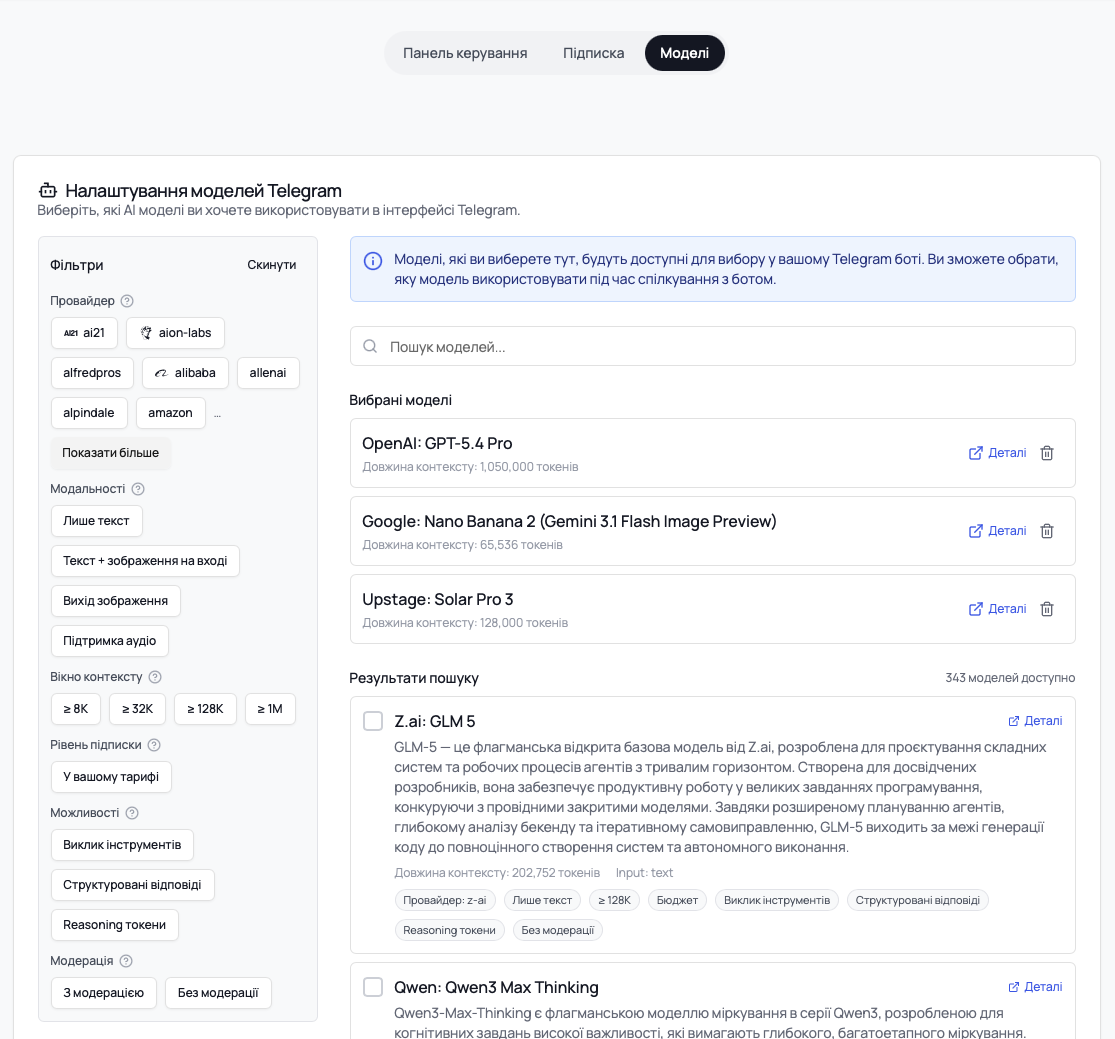Expand providers with Показати більше

(110, 453)
